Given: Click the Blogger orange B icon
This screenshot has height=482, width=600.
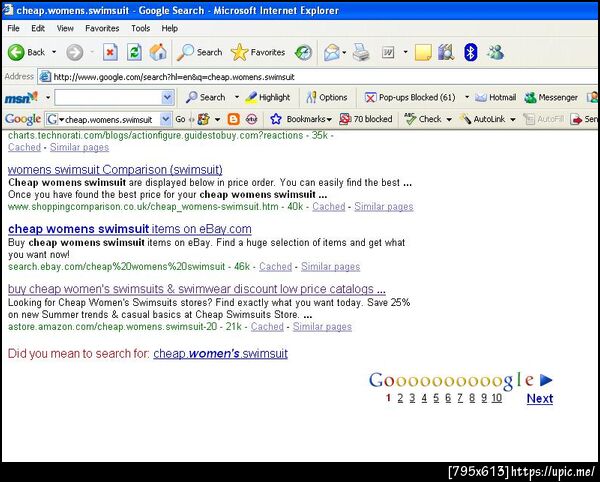Looking at the screenshot, I should [233, 119].
